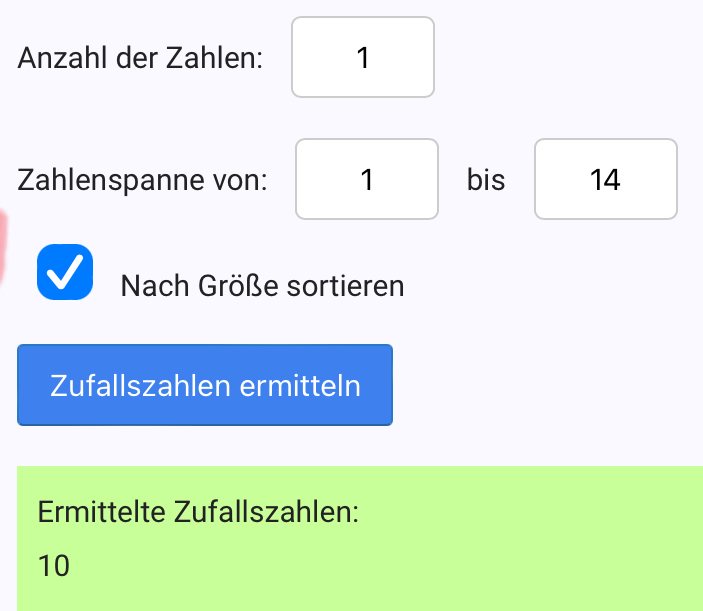703x611 pixels.
Task: Click the word "Zufallszahlen" on the blue button
Action: click(139, 386)
